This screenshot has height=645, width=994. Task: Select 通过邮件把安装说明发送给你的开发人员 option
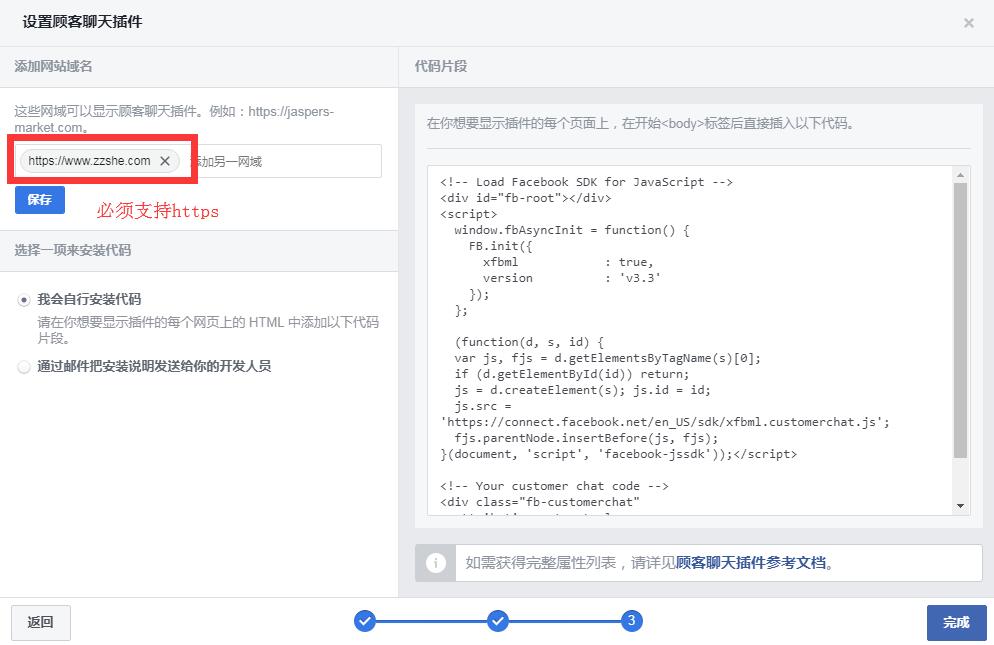(x=23, y=367)
